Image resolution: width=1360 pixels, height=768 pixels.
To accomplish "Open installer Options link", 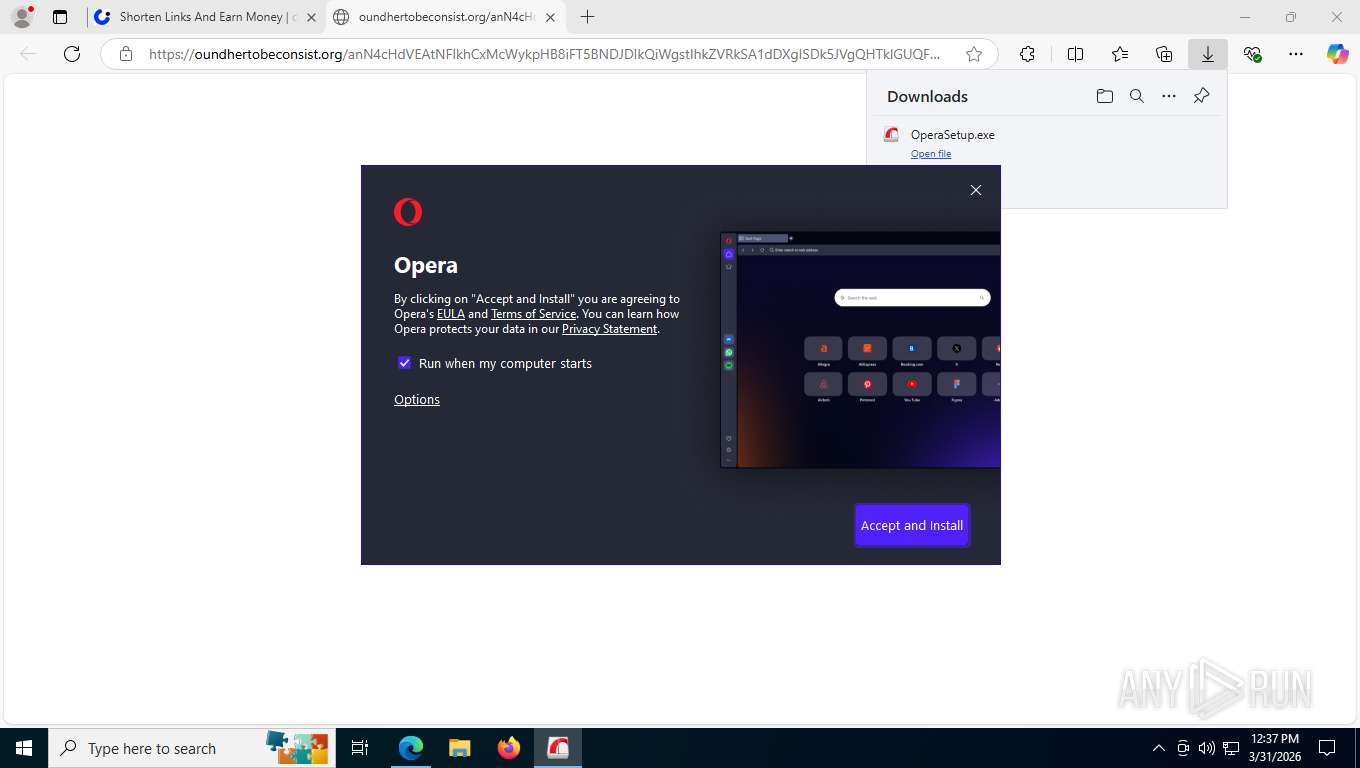I will click(417, 400).
